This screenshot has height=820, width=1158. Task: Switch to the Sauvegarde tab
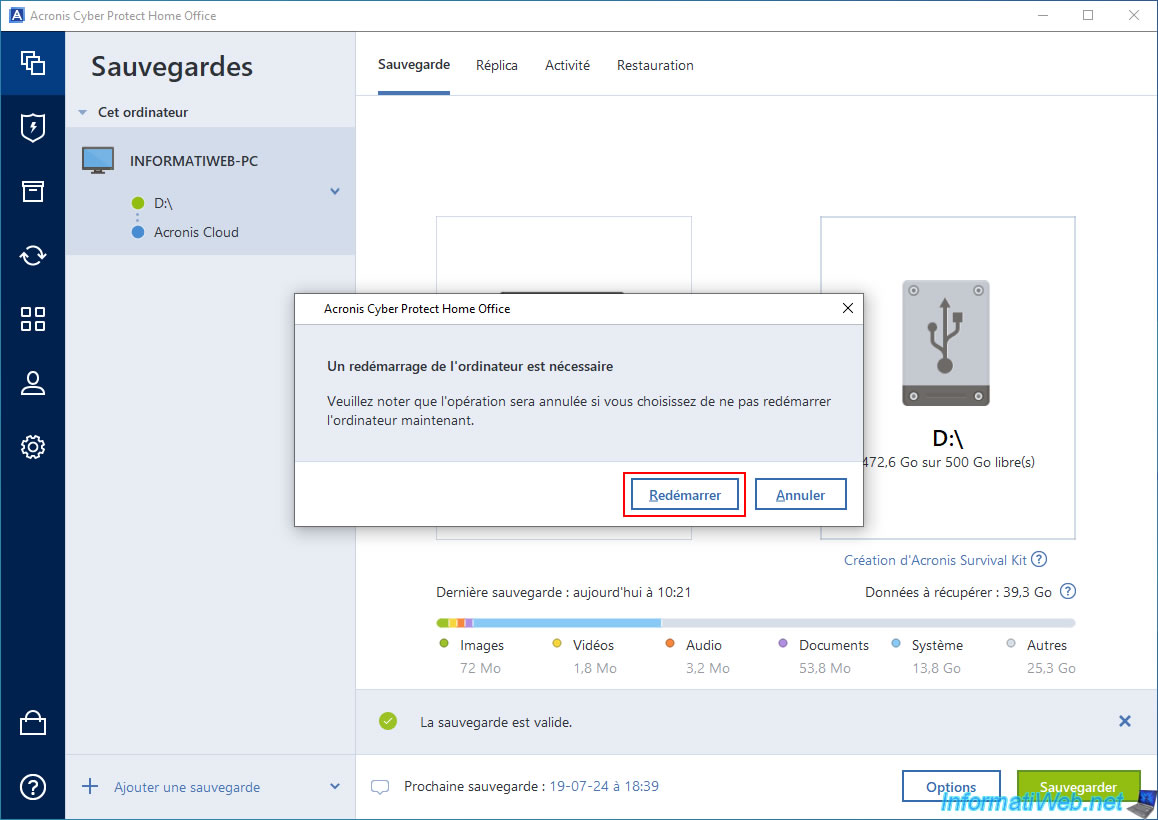pos(414,65)
